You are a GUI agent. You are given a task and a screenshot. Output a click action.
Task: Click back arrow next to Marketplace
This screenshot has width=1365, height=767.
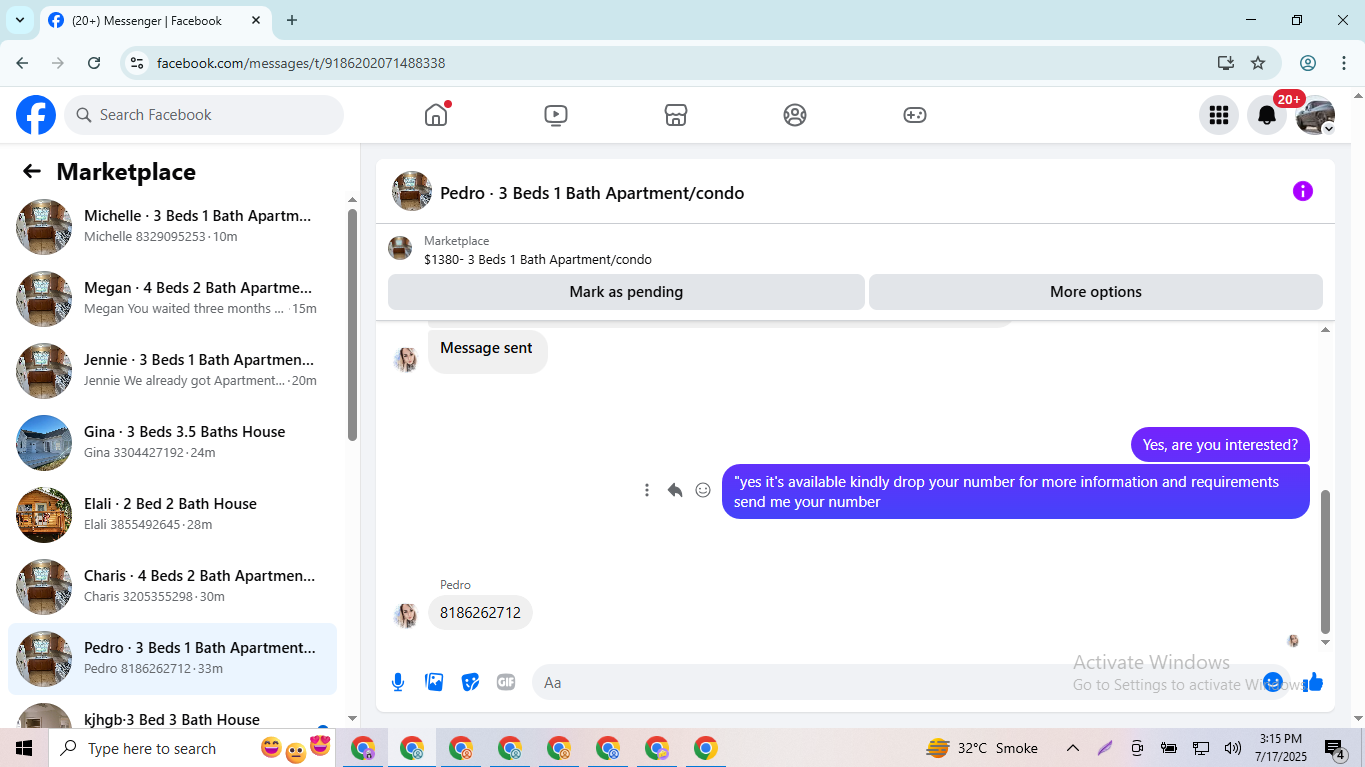[32, 171]
